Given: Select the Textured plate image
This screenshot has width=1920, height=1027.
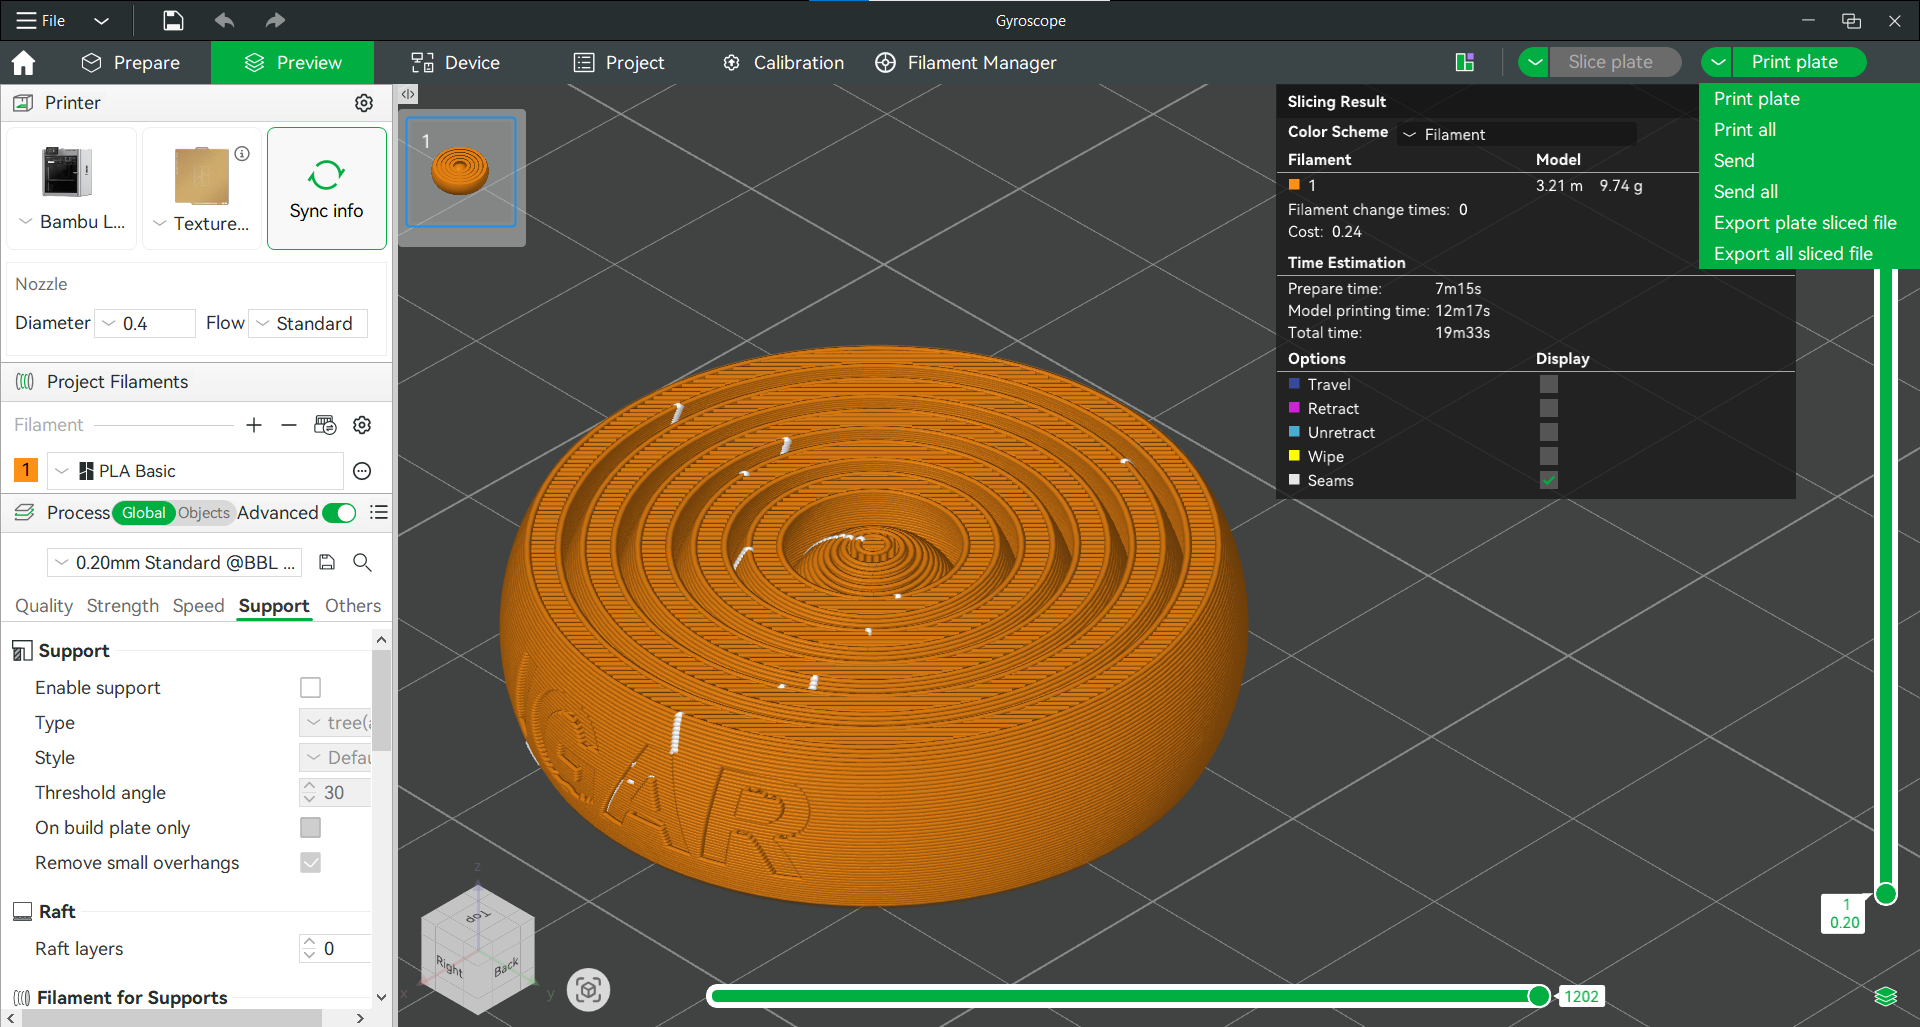Looking at the screenshot, I should [201, 176].
